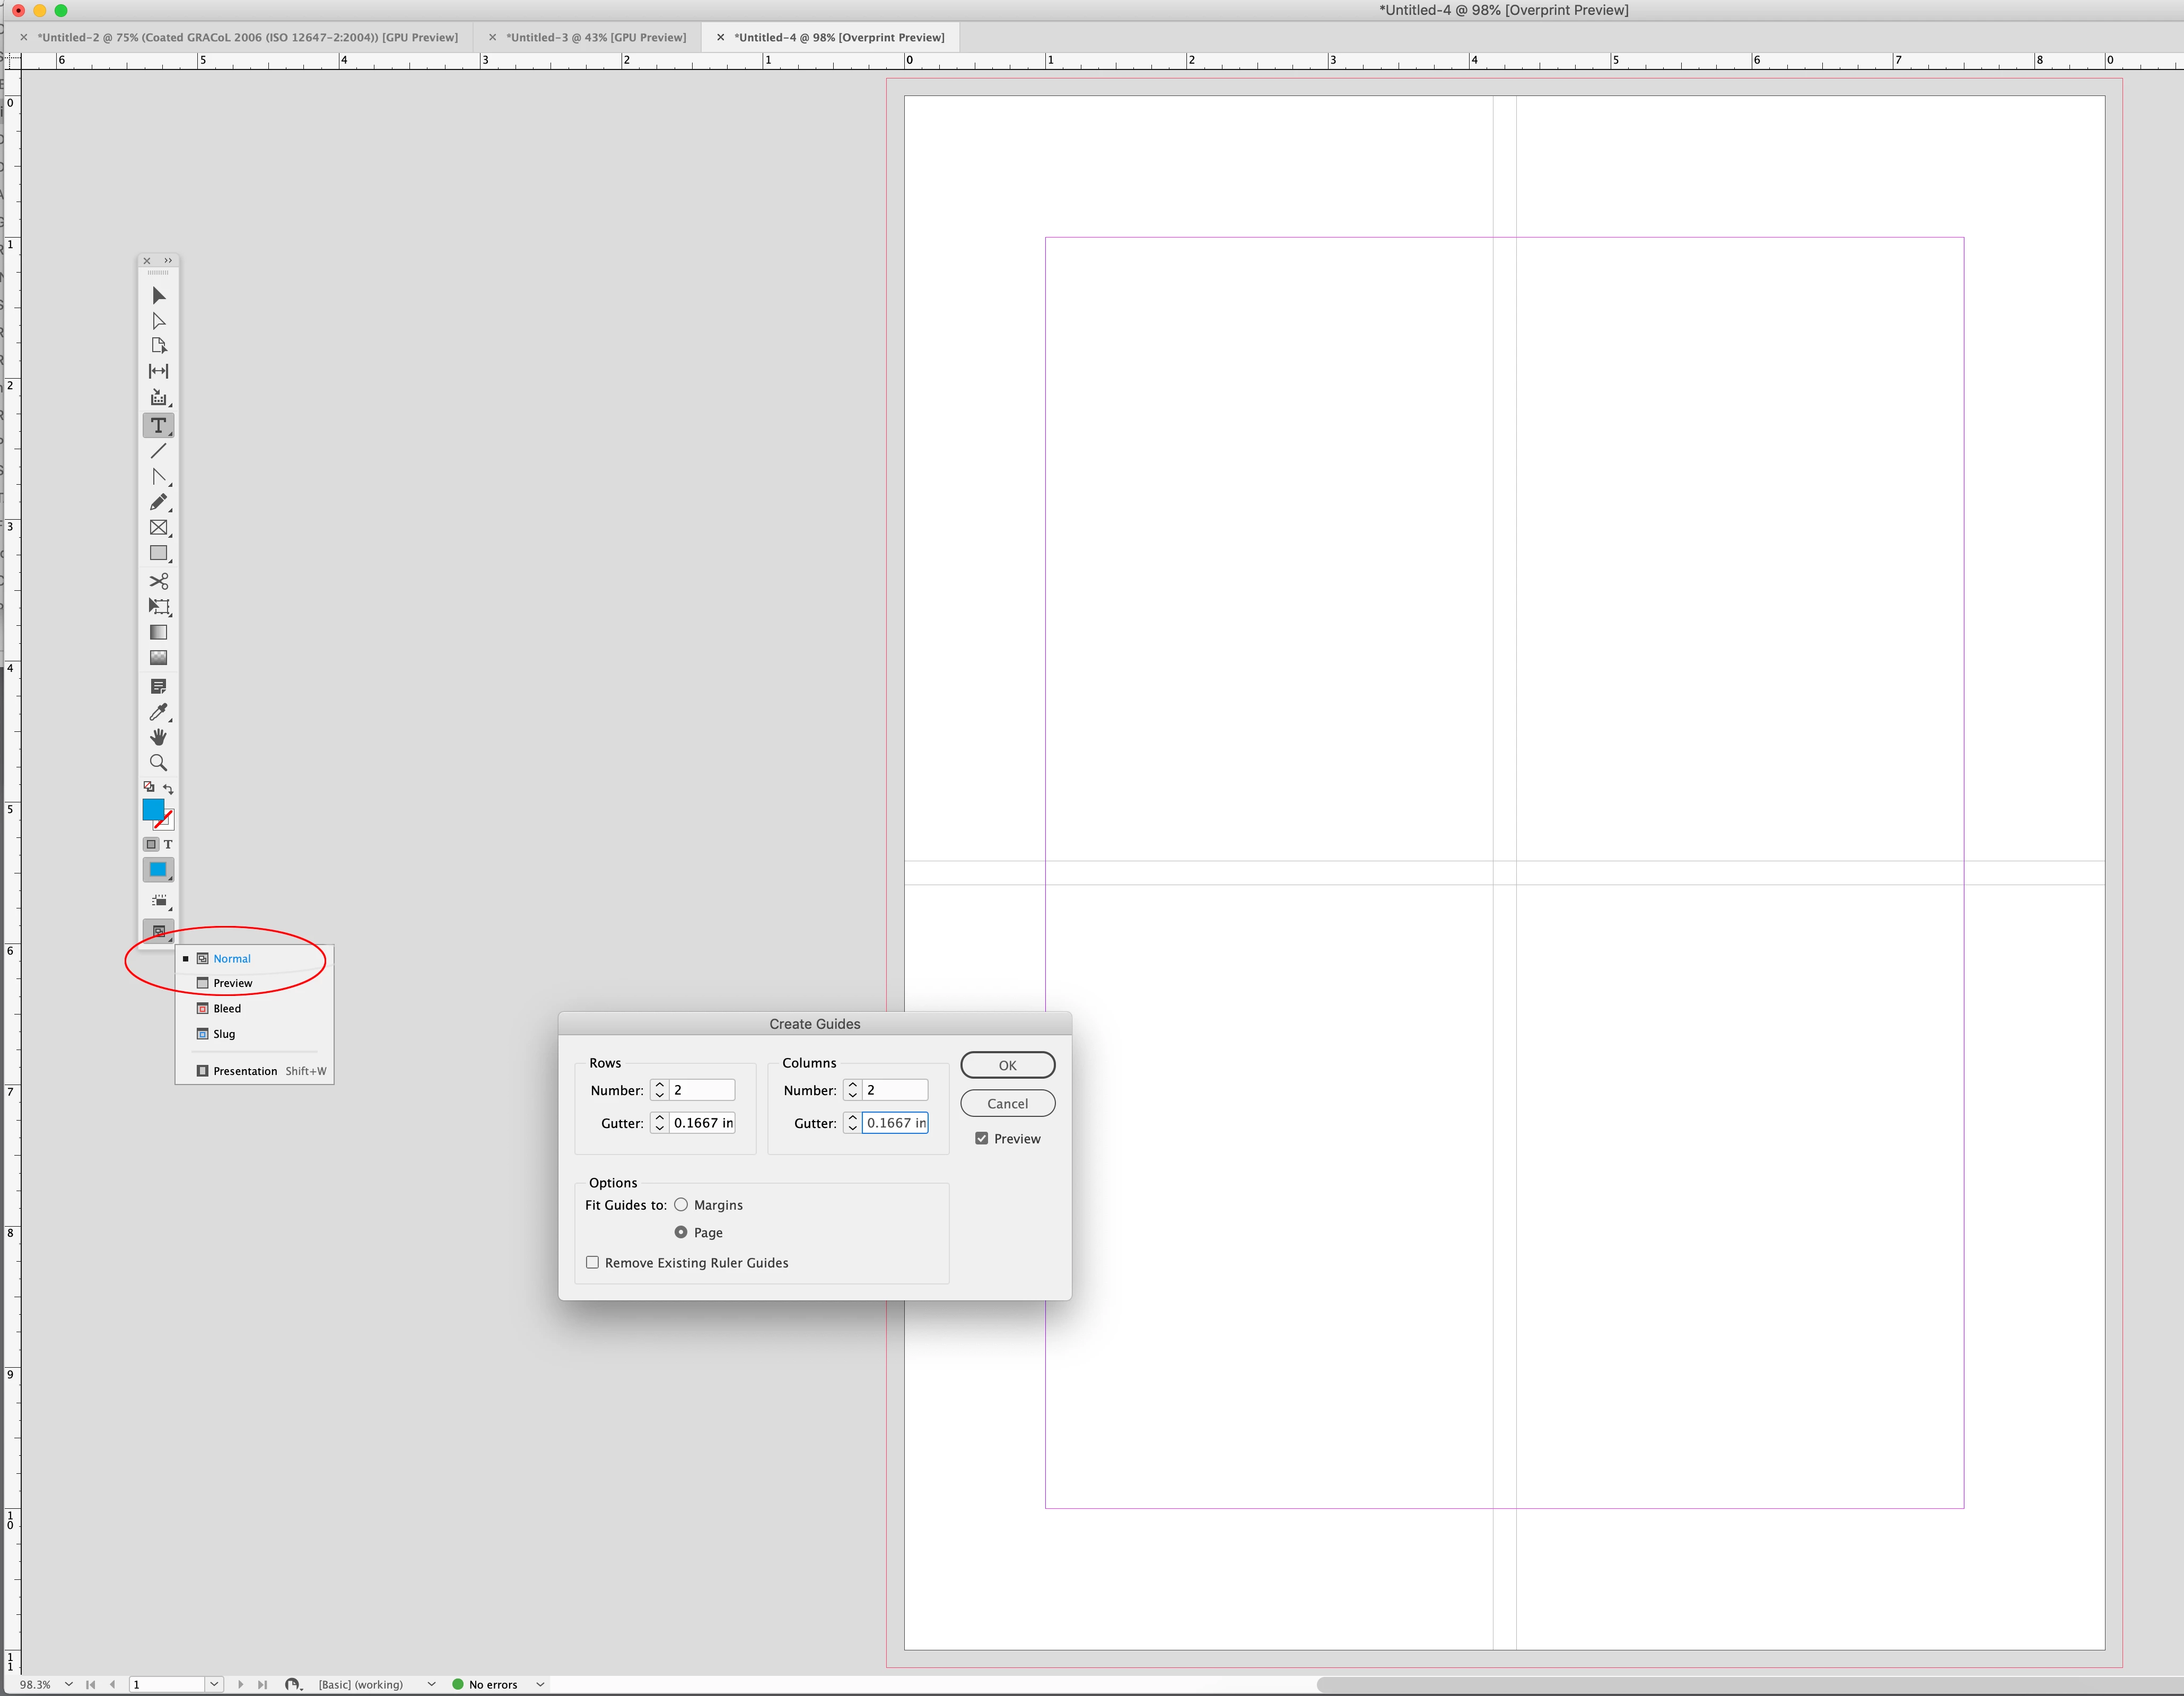Screen dimensions: 2184x1696
Task: Select the Gap tool
Action: pos(158,371)
